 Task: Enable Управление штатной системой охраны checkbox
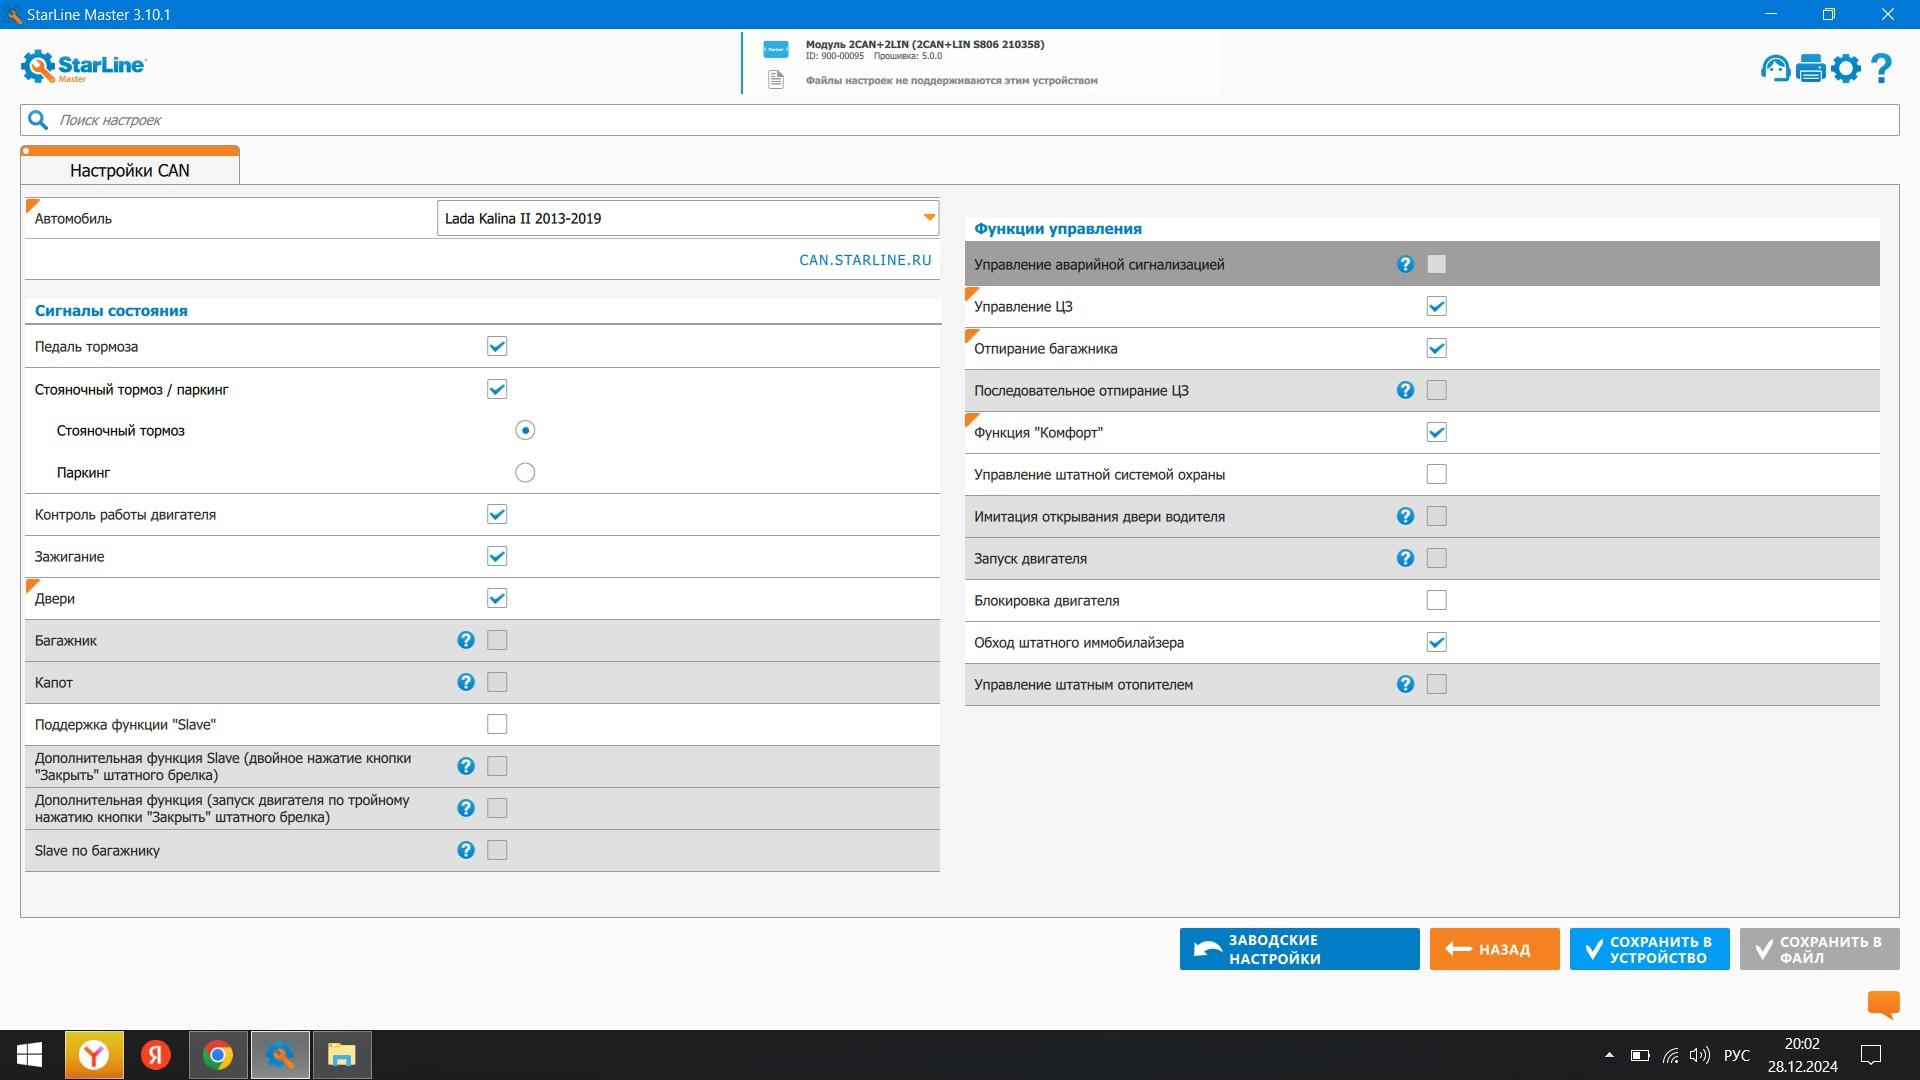pyautogui.click(x=1436, y=474)
